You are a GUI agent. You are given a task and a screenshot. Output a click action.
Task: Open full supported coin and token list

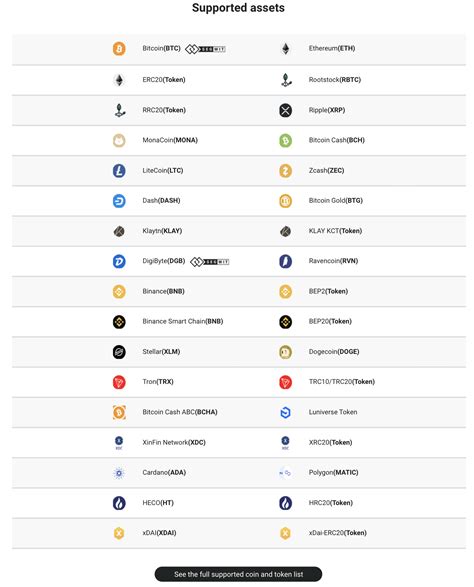tap(238, 574)
